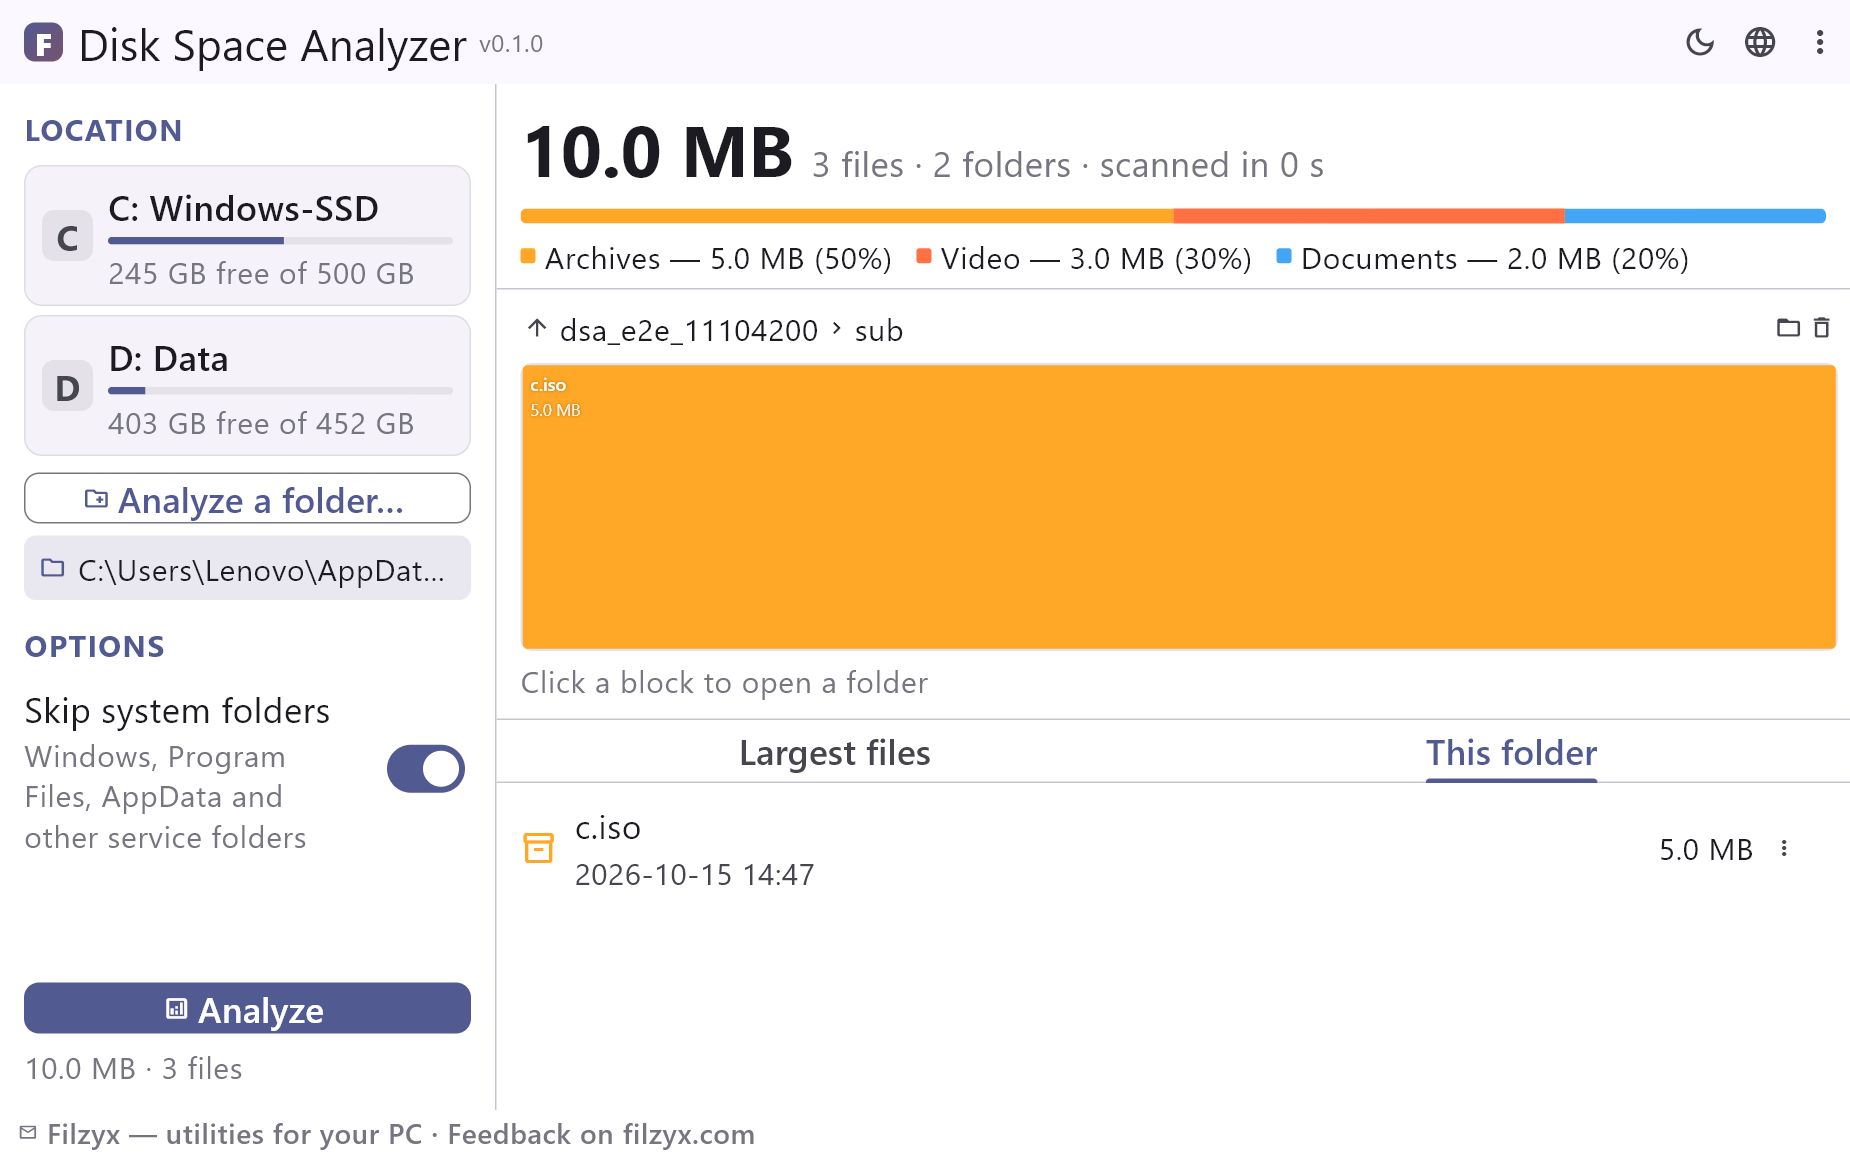Click '245 GB free of 500 GB' text

(x=261, y=273)
